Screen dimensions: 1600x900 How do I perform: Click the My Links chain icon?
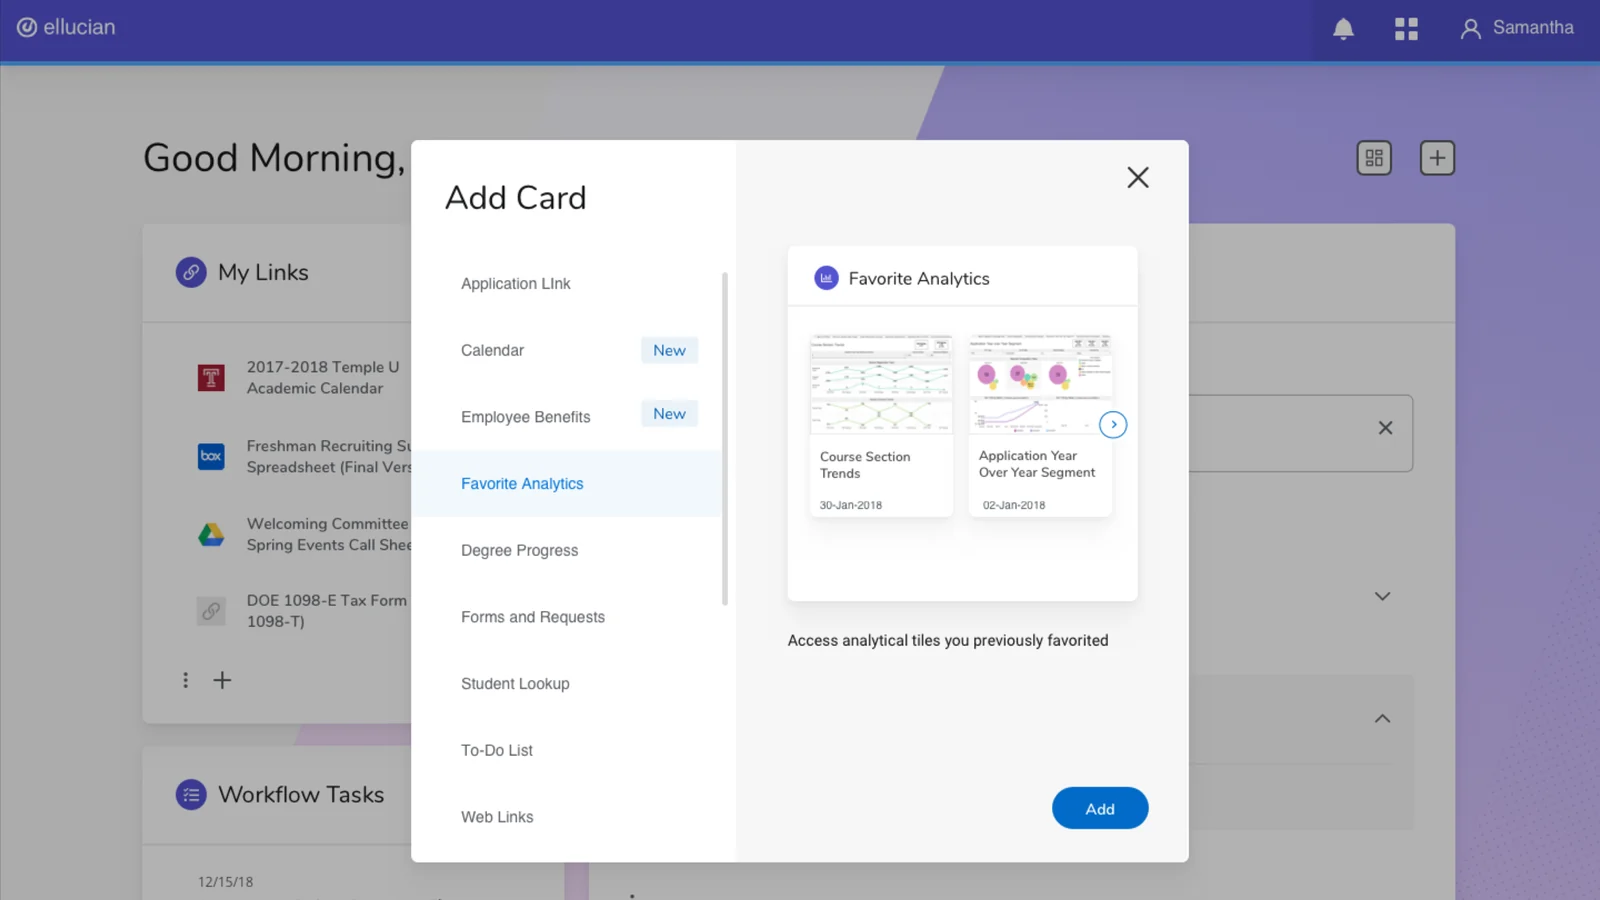tap(191, 272)
